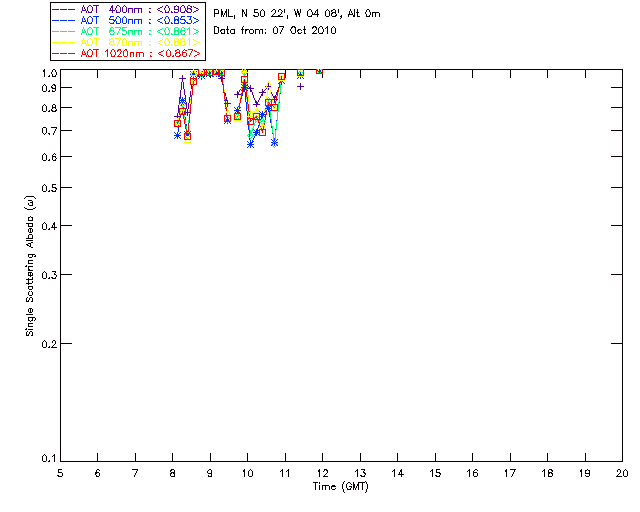Click the 12 tick label on time axis

(x=322, y=473)
